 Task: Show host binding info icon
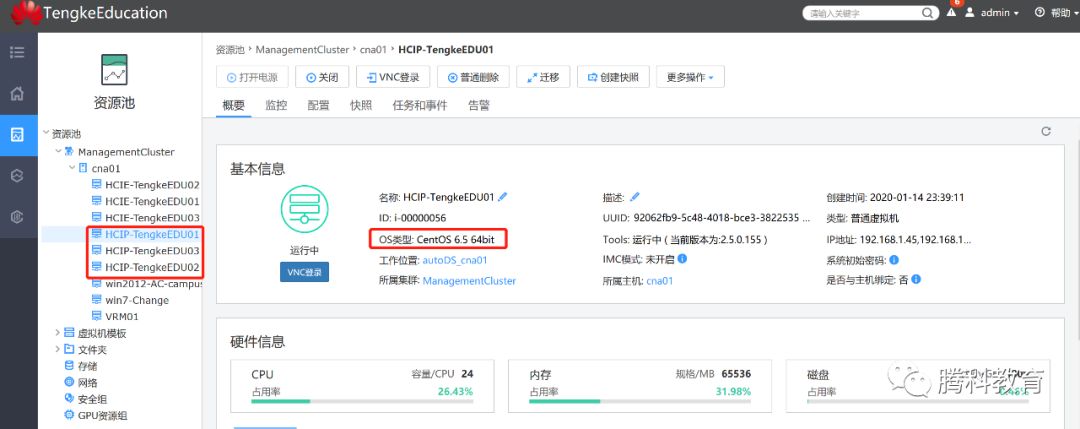click(x=916, y=280)
